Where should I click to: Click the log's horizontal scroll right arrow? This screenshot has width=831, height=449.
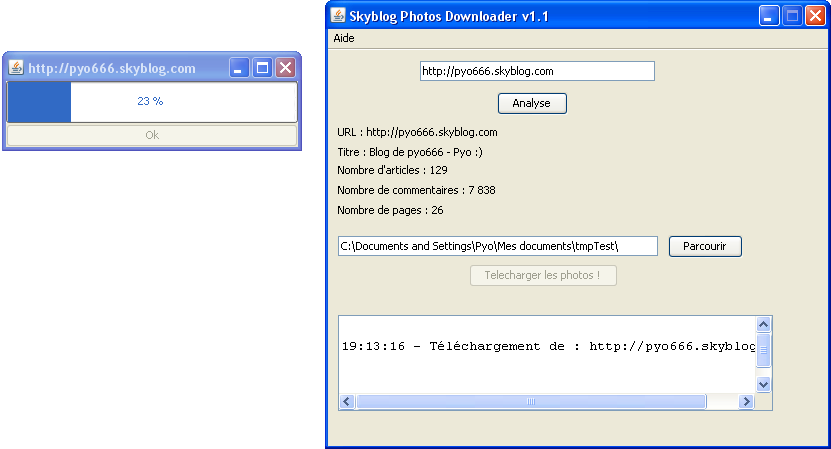pyautogui.click(x=746, y=402)
